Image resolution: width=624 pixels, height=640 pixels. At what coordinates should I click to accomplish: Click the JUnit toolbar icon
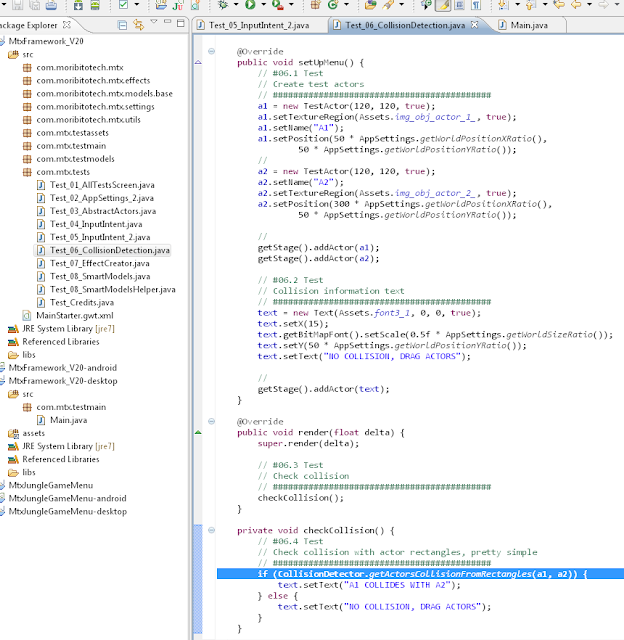click(178, 4)
